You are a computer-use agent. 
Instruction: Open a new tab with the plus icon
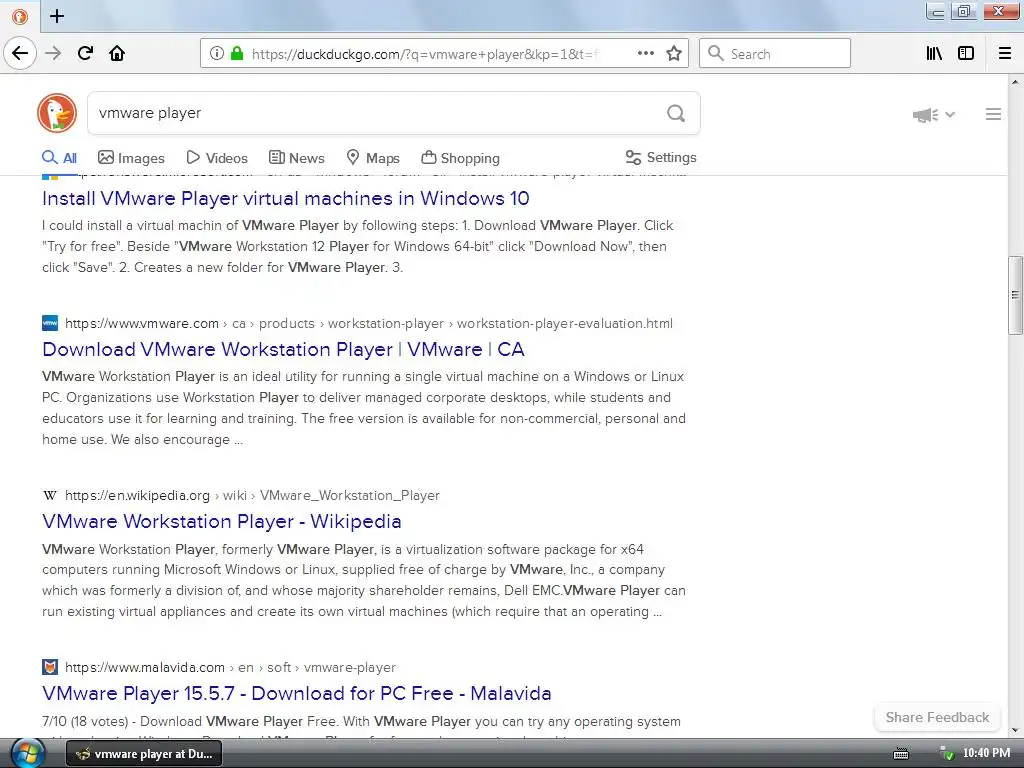pos(57,16)
